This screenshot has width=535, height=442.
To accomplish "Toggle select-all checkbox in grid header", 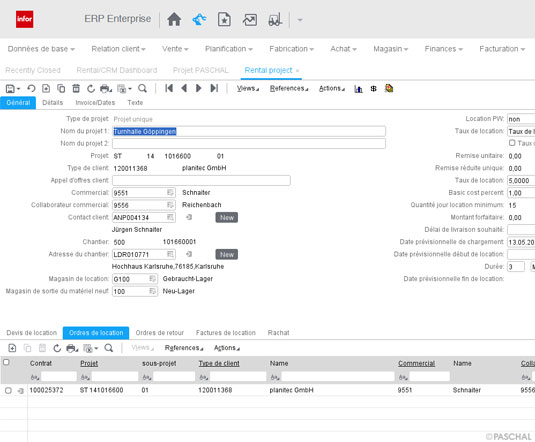I will coord(6,362).
